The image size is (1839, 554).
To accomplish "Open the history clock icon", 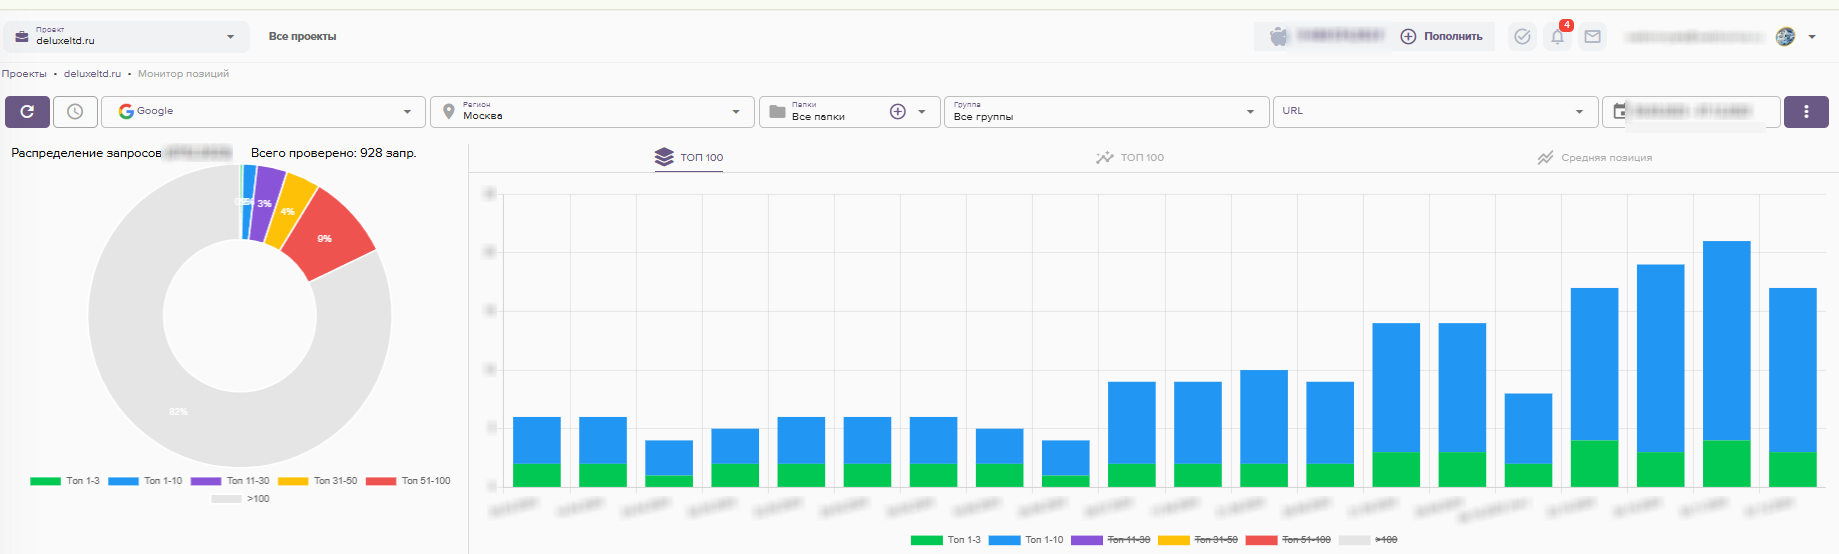I will pyautogui.click(x=75, y=112).
